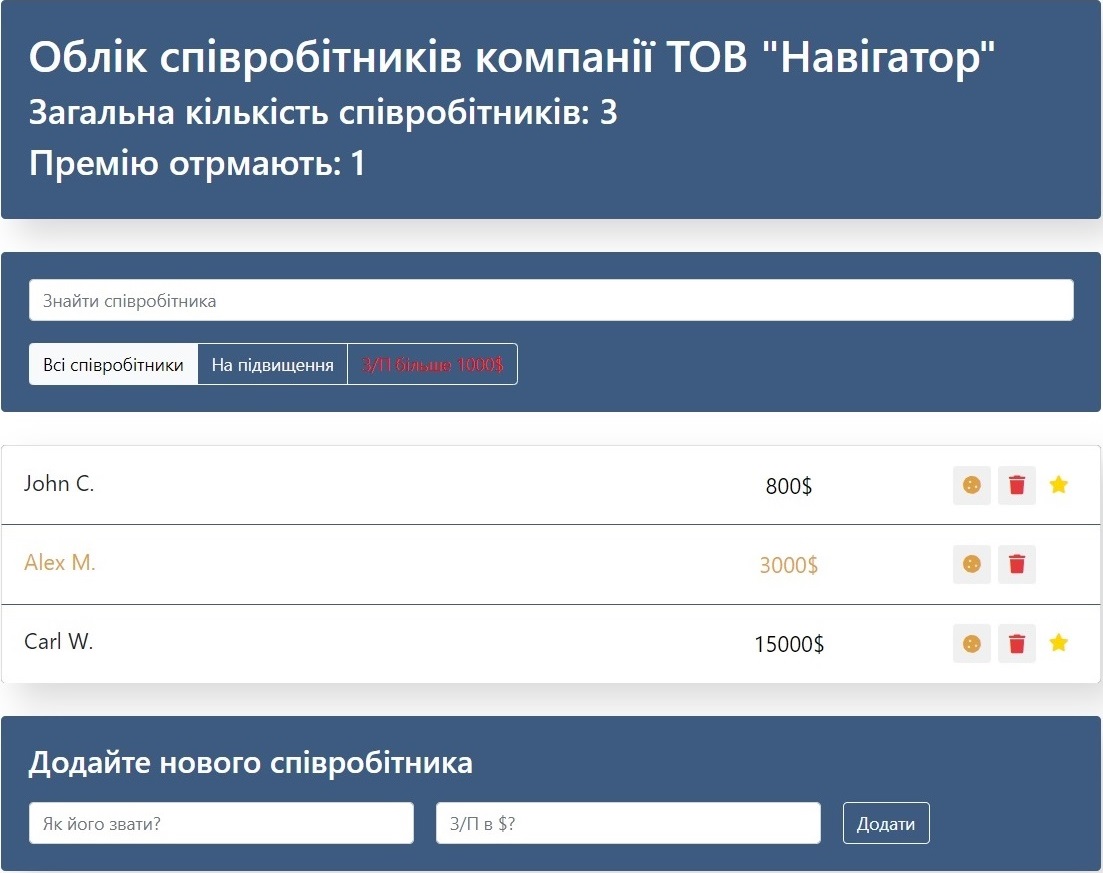Click the "Премію отрмають: 1" counter
The width and height of the screenshot is (1103, 873).
click(x=197, y=163)
